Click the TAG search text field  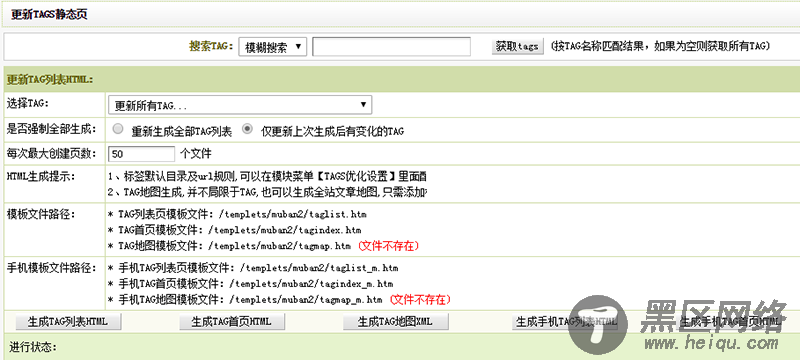(391, 47)
